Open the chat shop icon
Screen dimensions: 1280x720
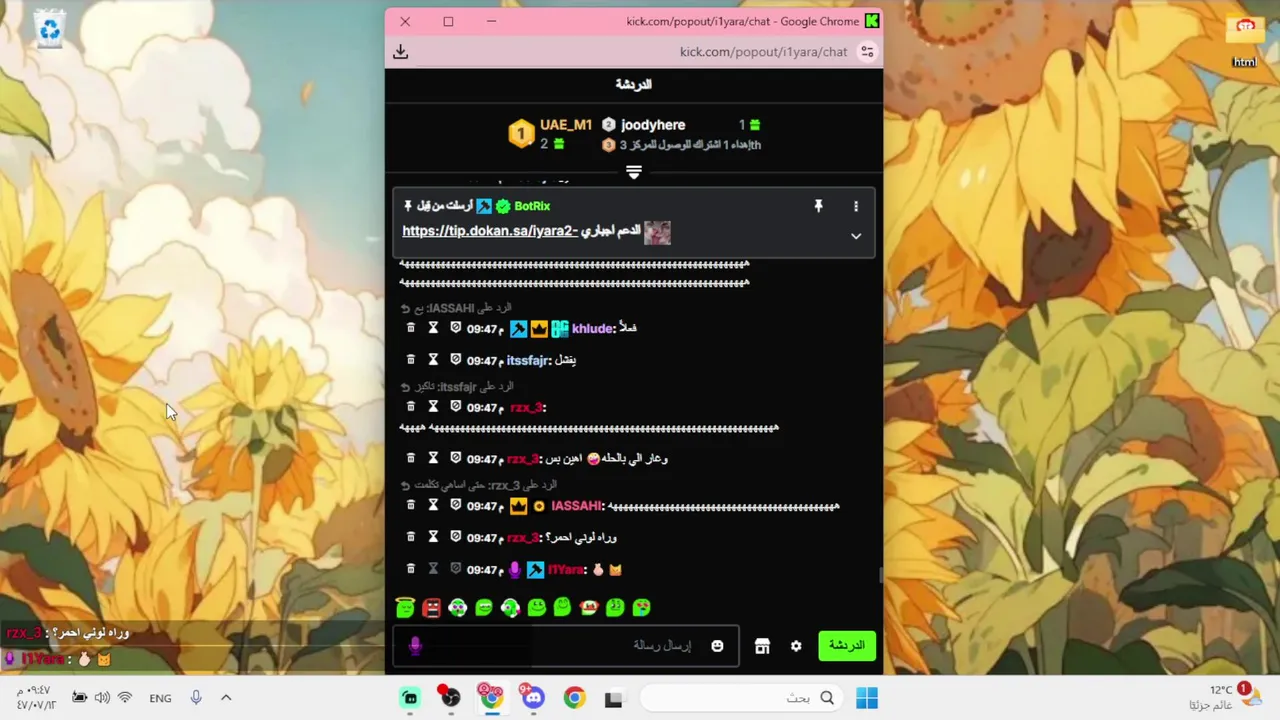click(762, 646)
